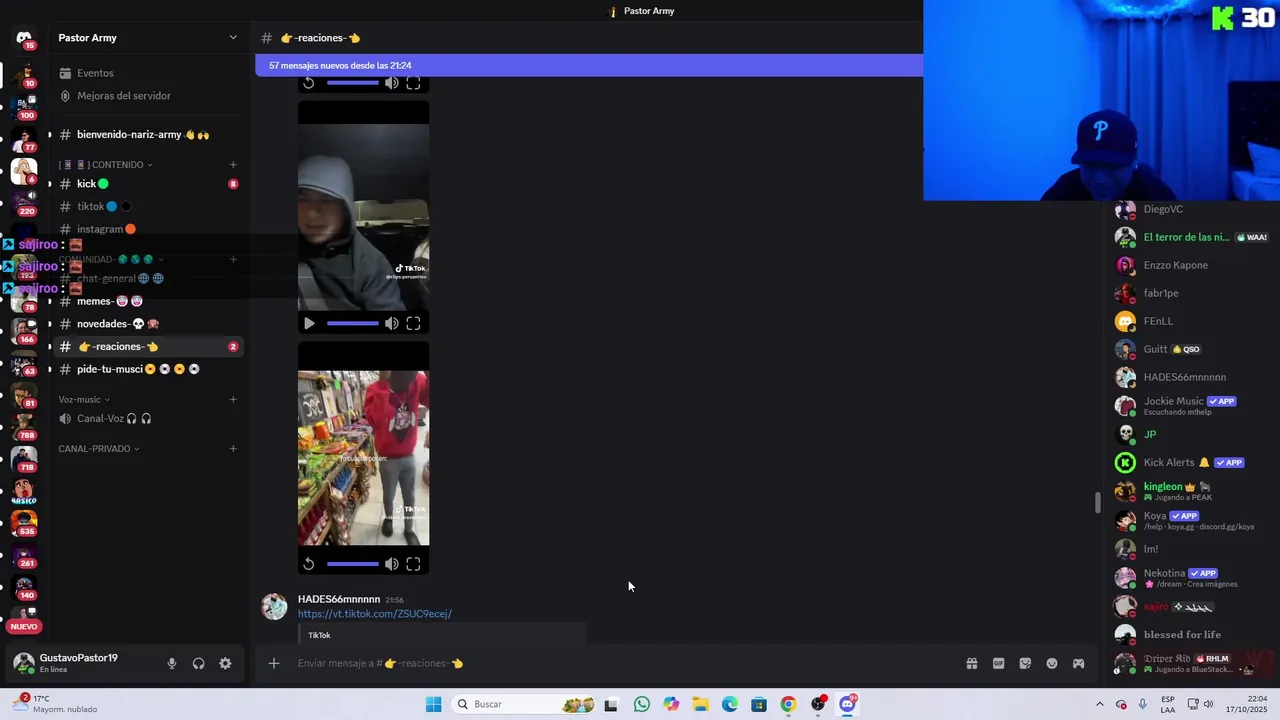Open Eventos in the server sidebar

pyautogui.click(x=148, y=73)
